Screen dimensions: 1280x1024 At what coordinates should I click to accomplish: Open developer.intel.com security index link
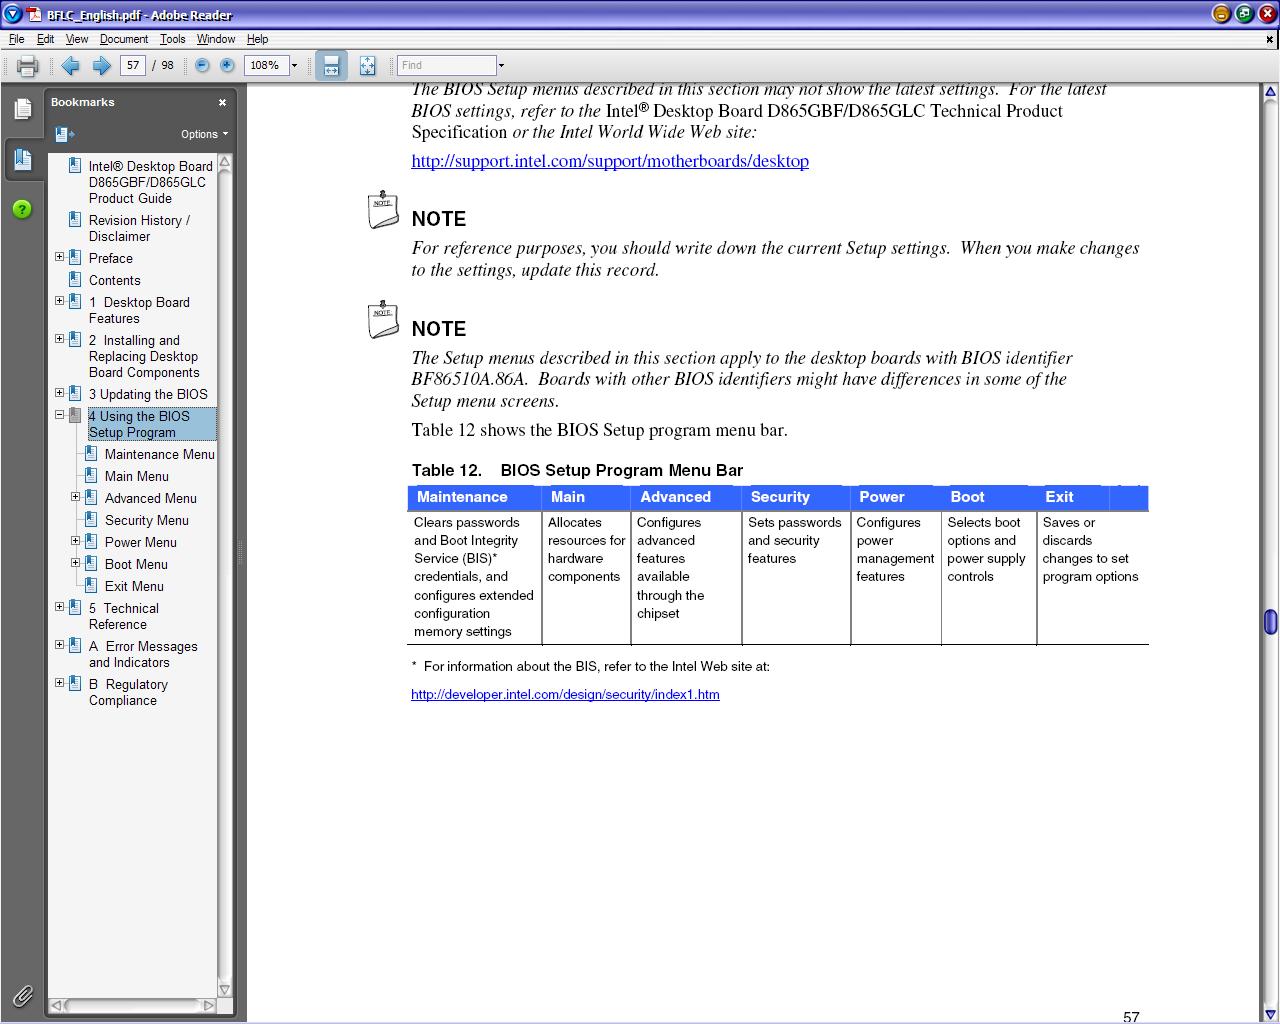click(565, 694)
